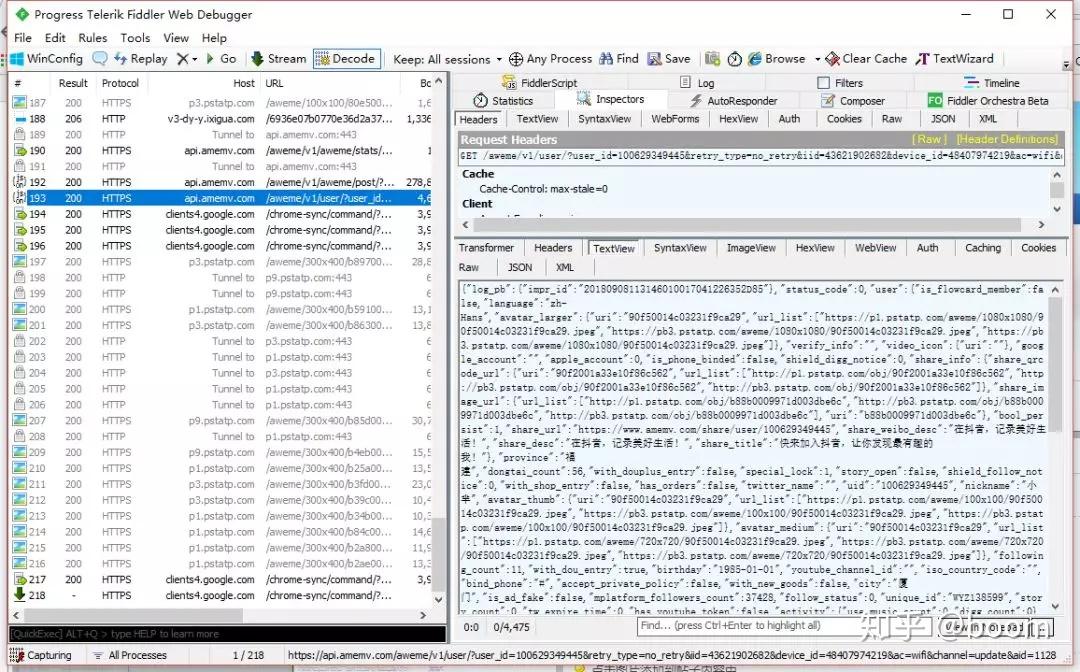Switch to the Statistics tab

coord(503,101)
